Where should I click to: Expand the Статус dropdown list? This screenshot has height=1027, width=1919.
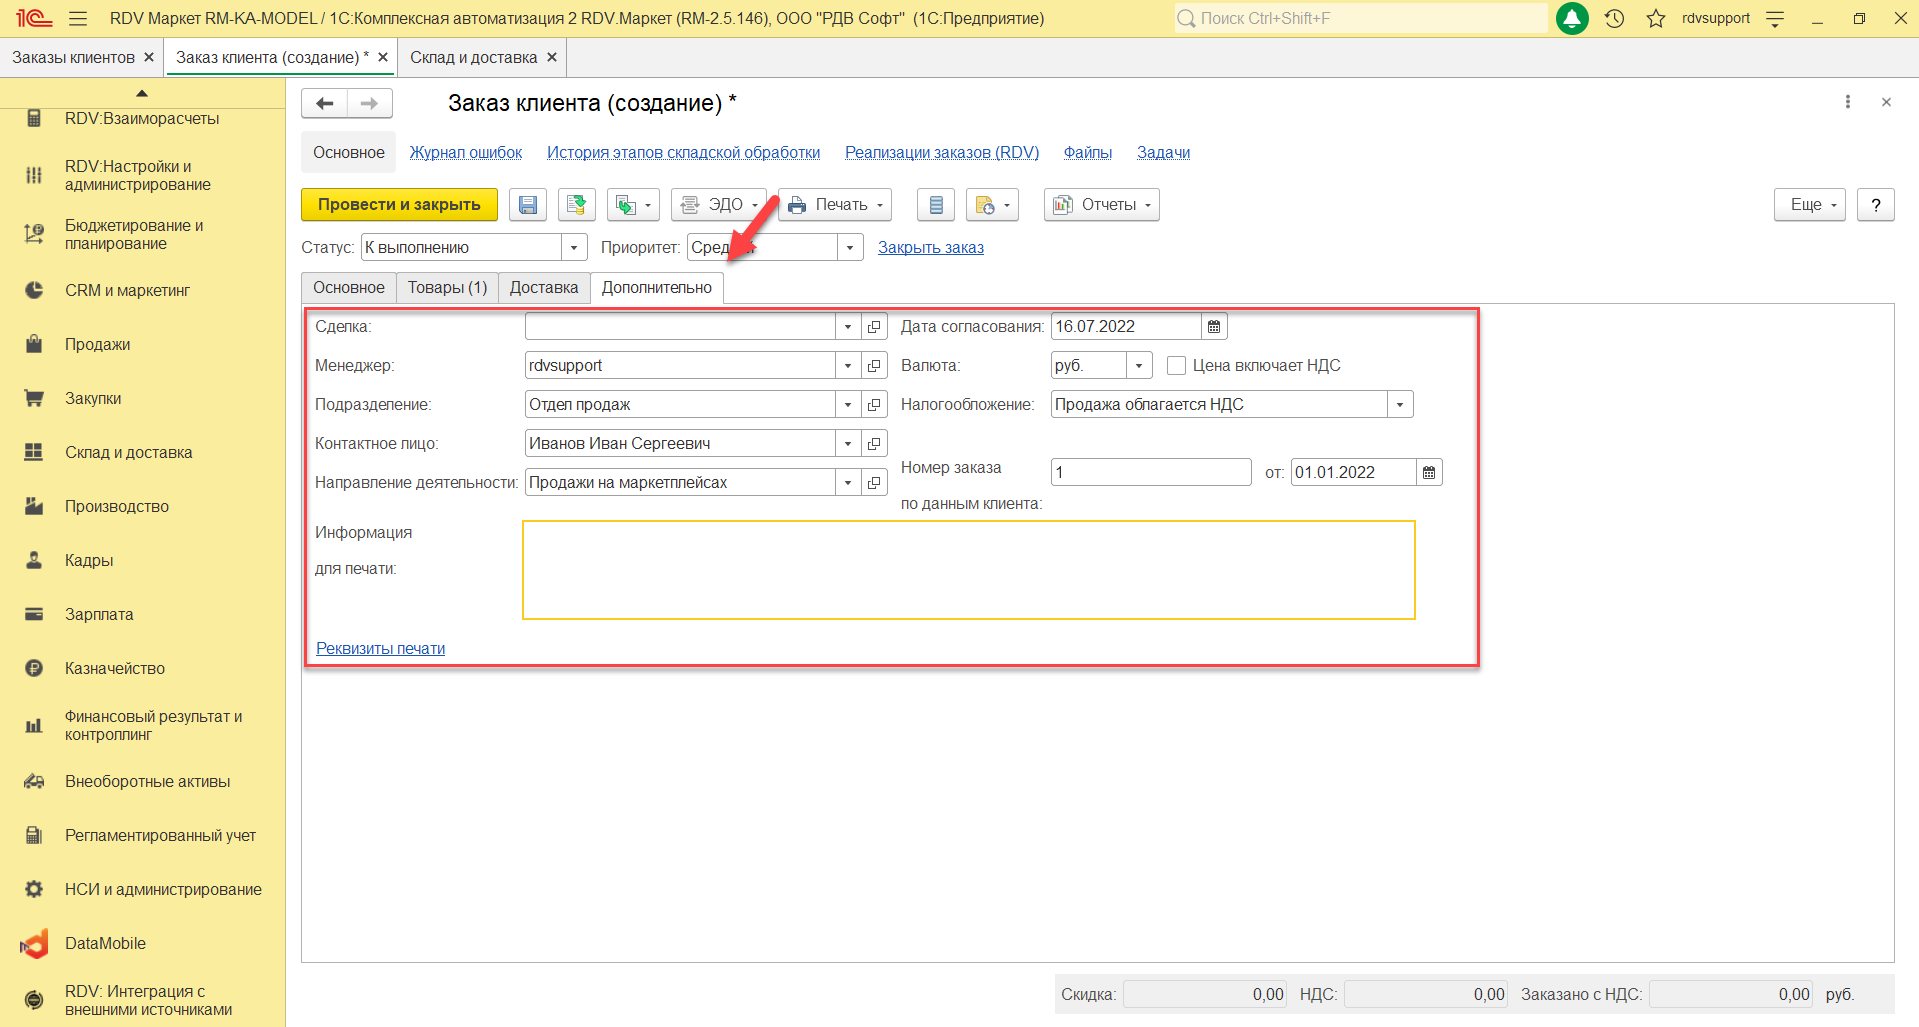click(574, 248)
